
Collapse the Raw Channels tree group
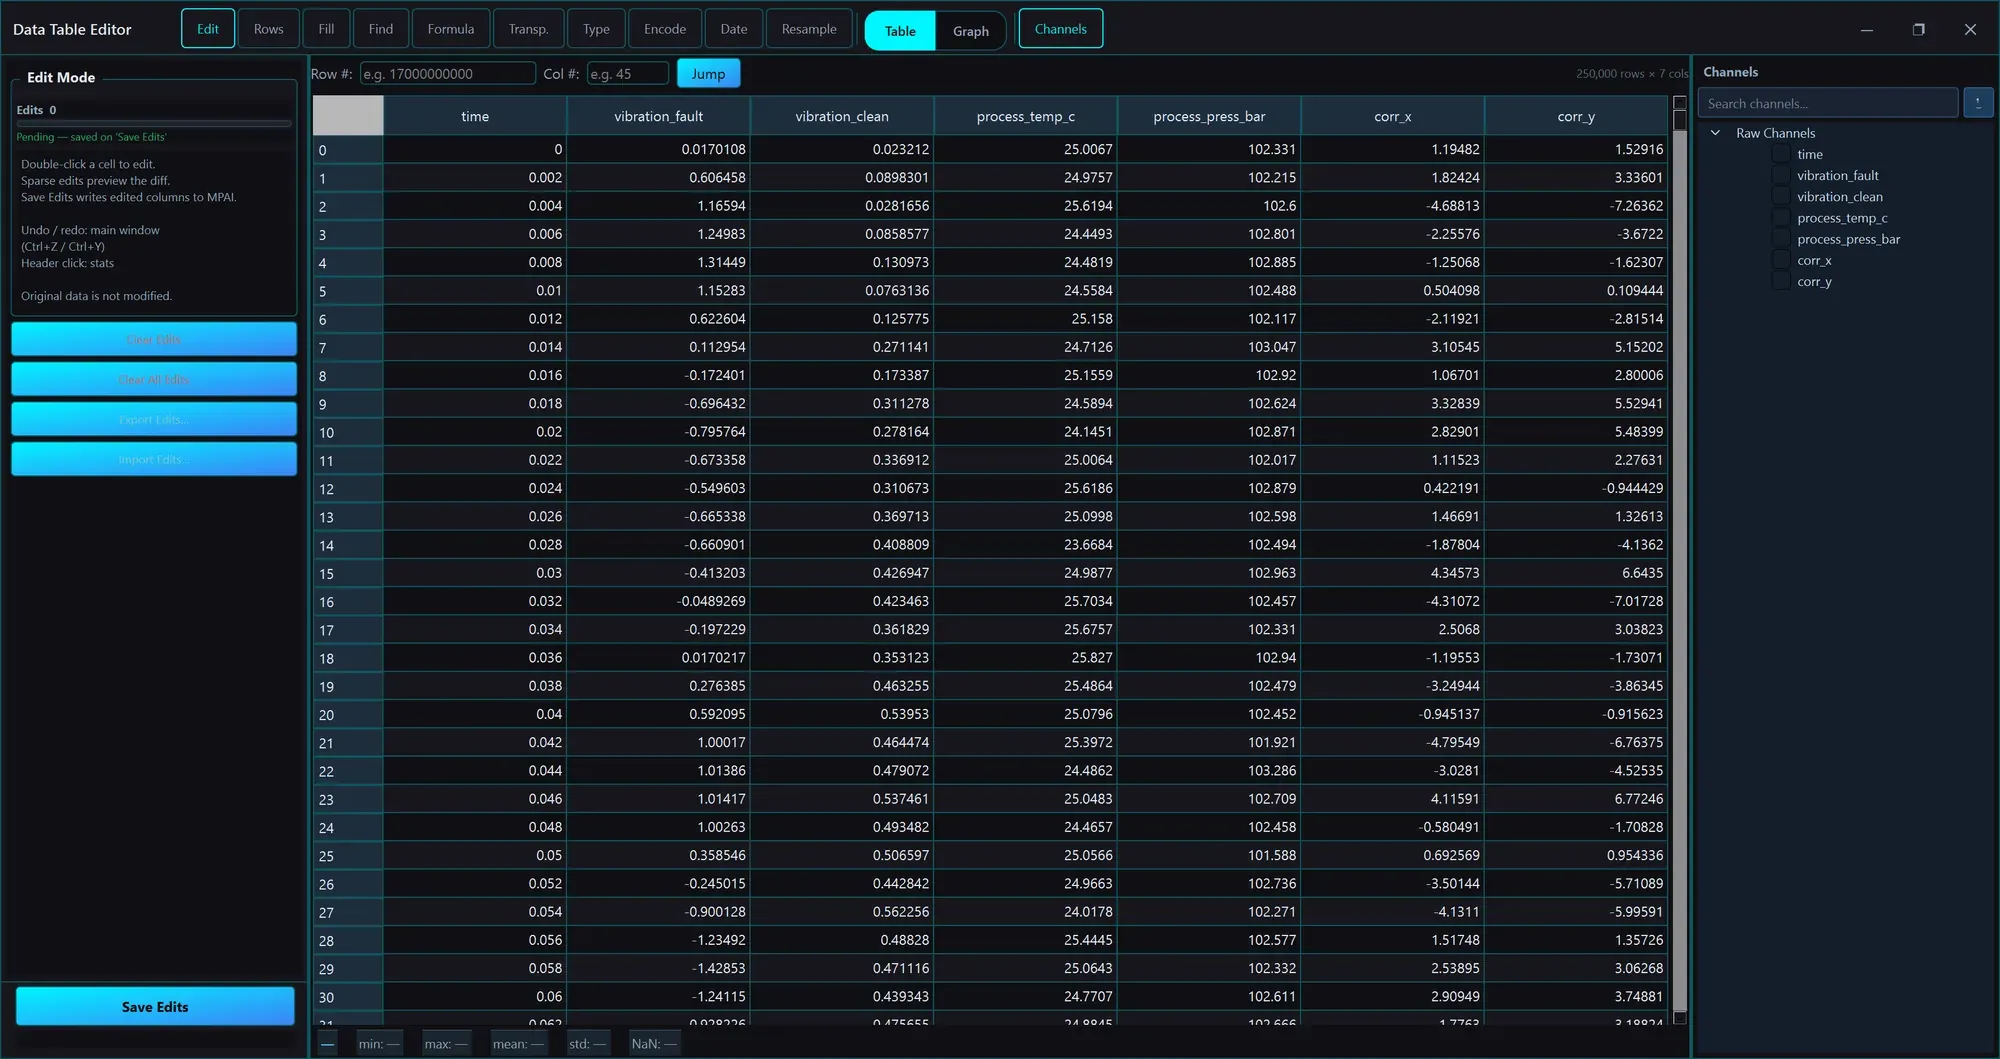[x=1715, y=133]
